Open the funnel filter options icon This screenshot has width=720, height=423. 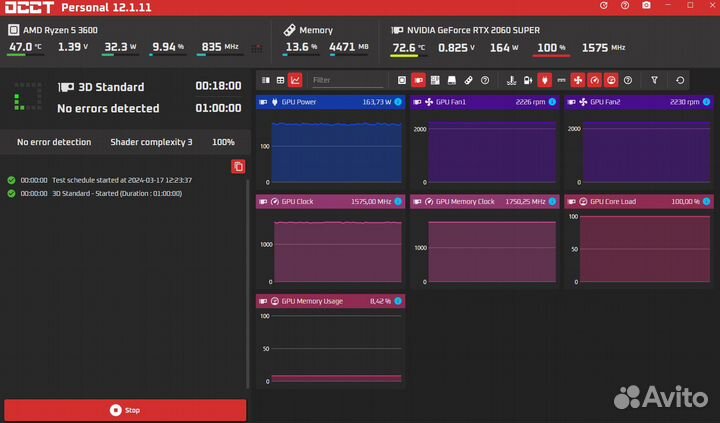pos(654,80)
